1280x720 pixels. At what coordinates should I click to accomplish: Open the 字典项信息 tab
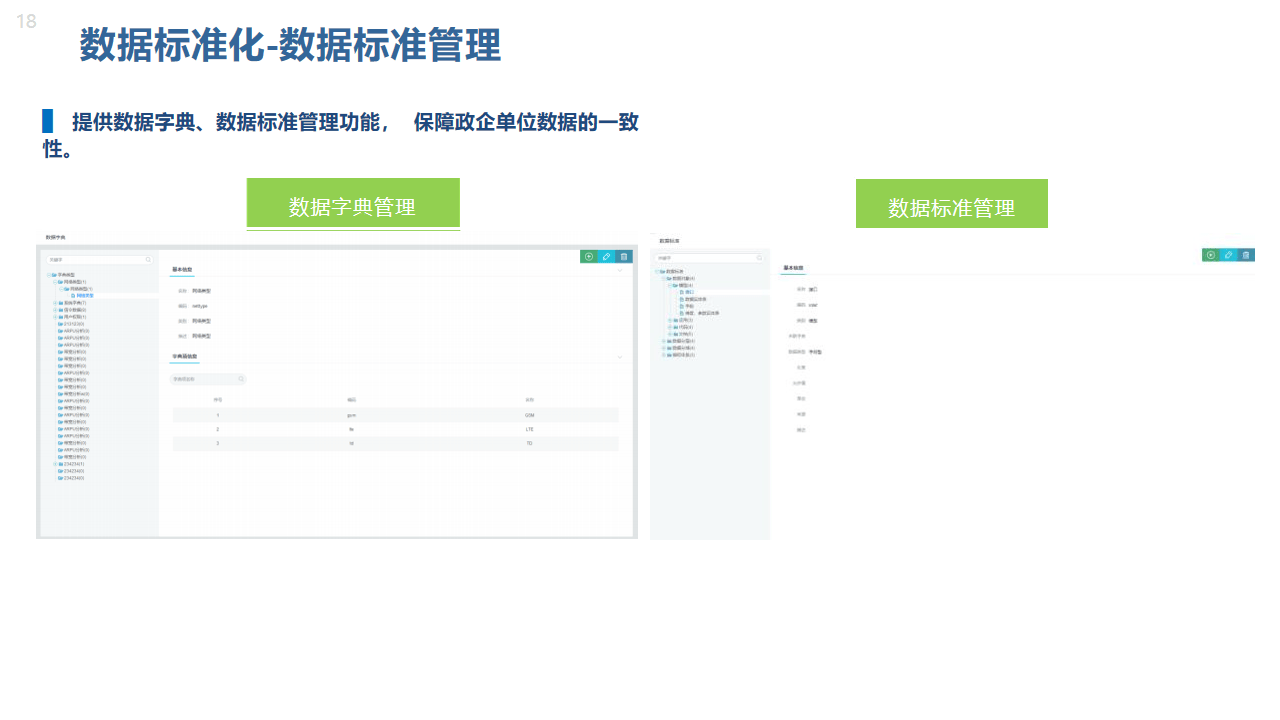click(x=185, y=356)
